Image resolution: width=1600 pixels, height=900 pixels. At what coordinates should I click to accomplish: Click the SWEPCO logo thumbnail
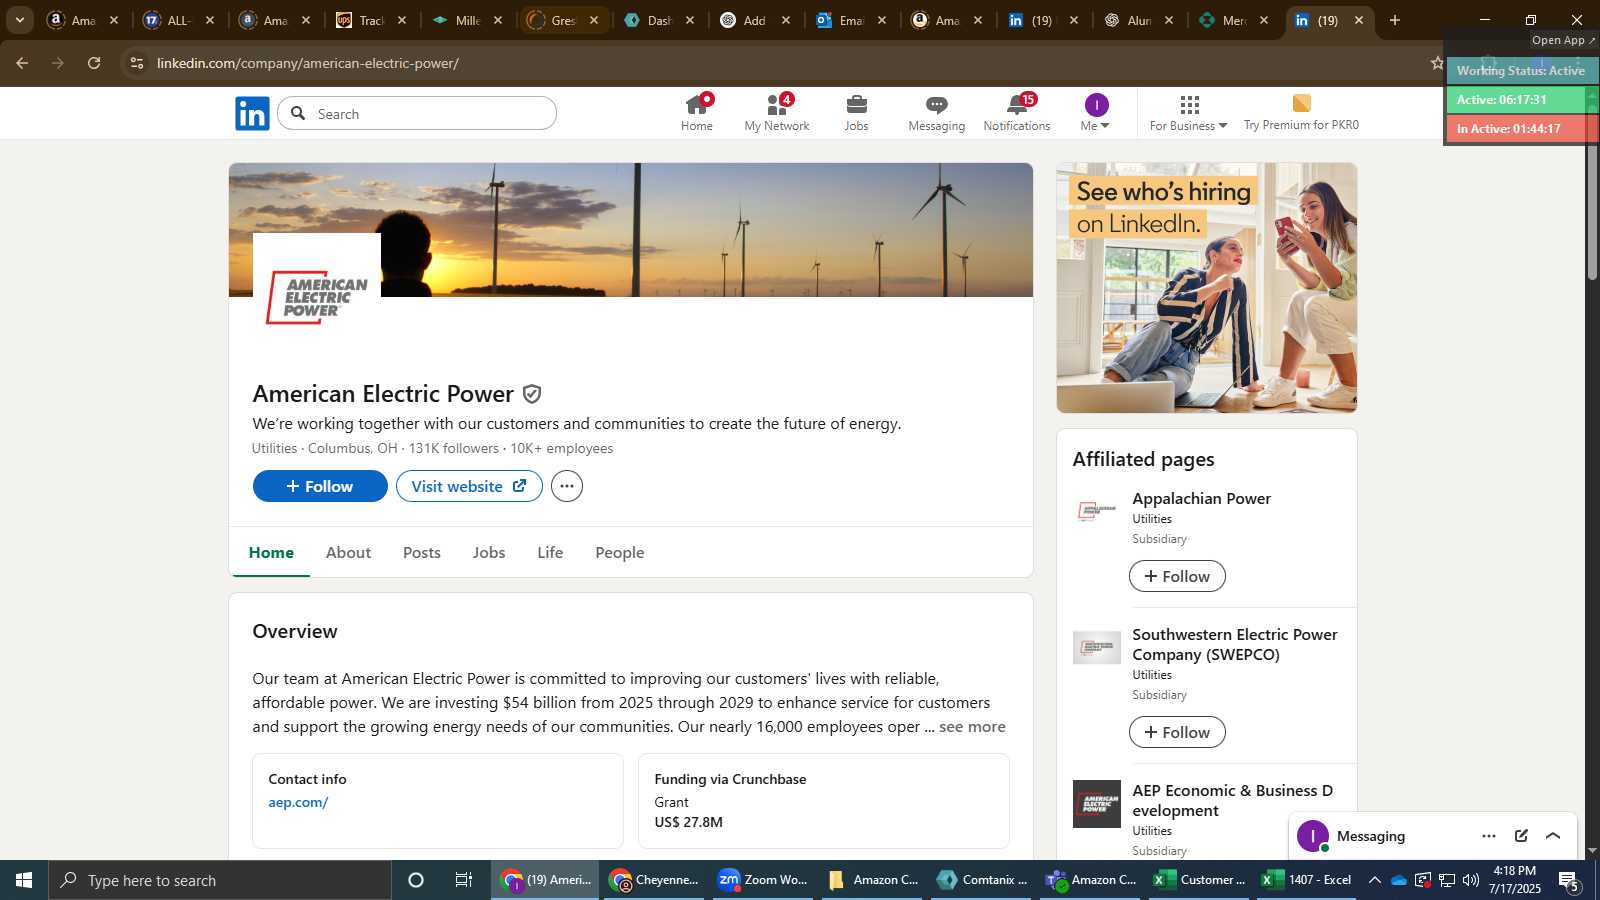point(1097,648)
